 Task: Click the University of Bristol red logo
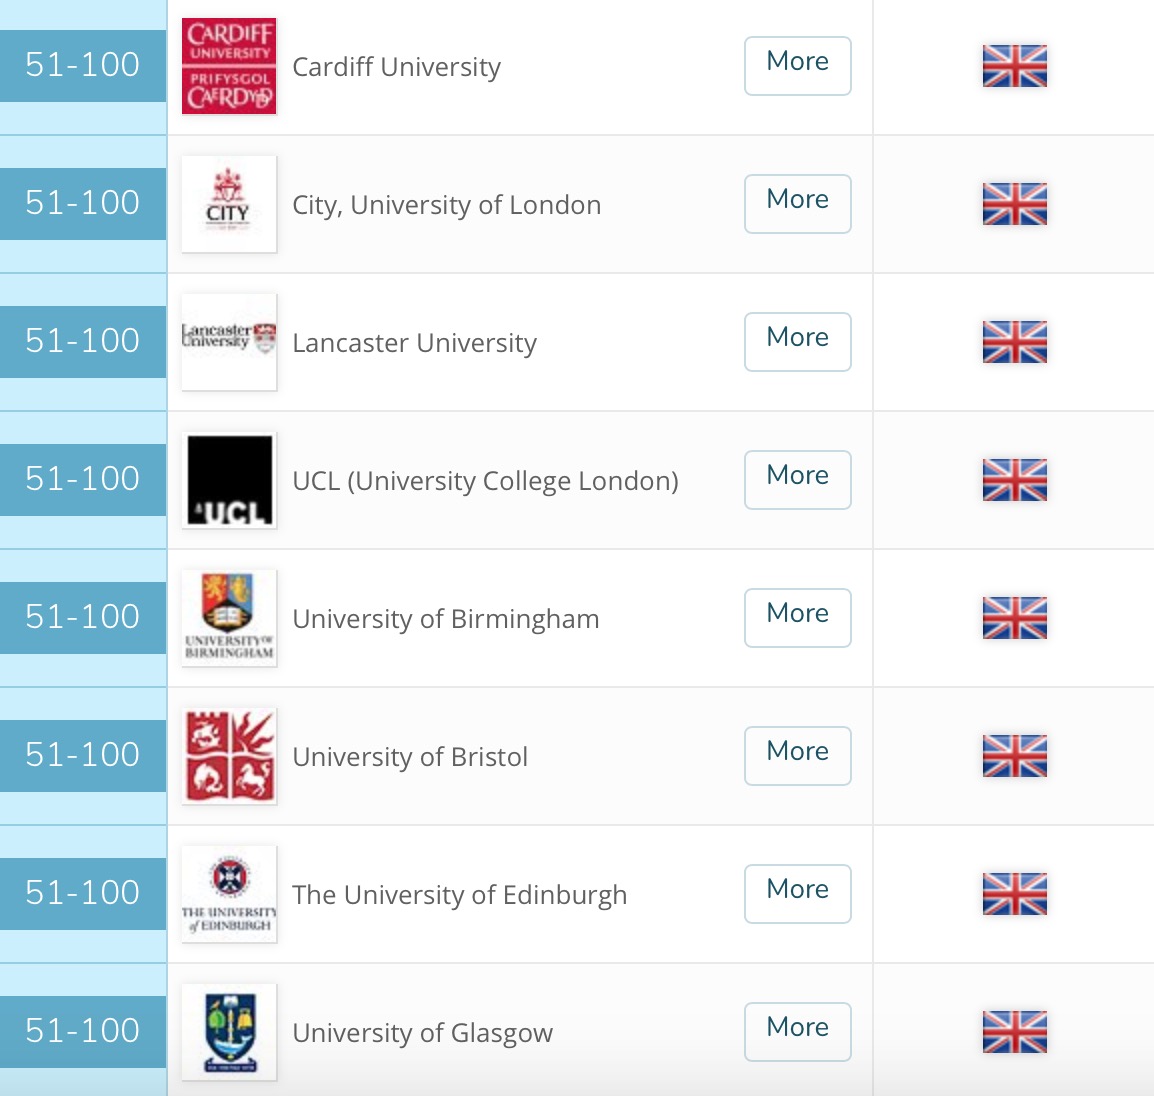(229, 756)
